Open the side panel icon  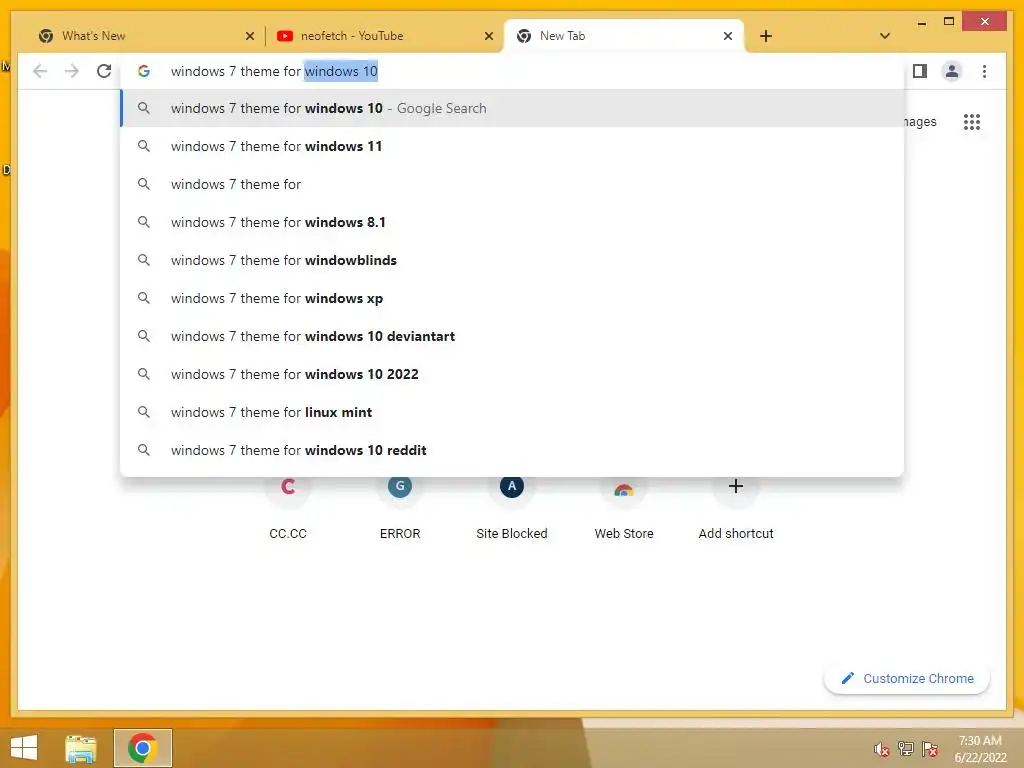click(920, 71)
